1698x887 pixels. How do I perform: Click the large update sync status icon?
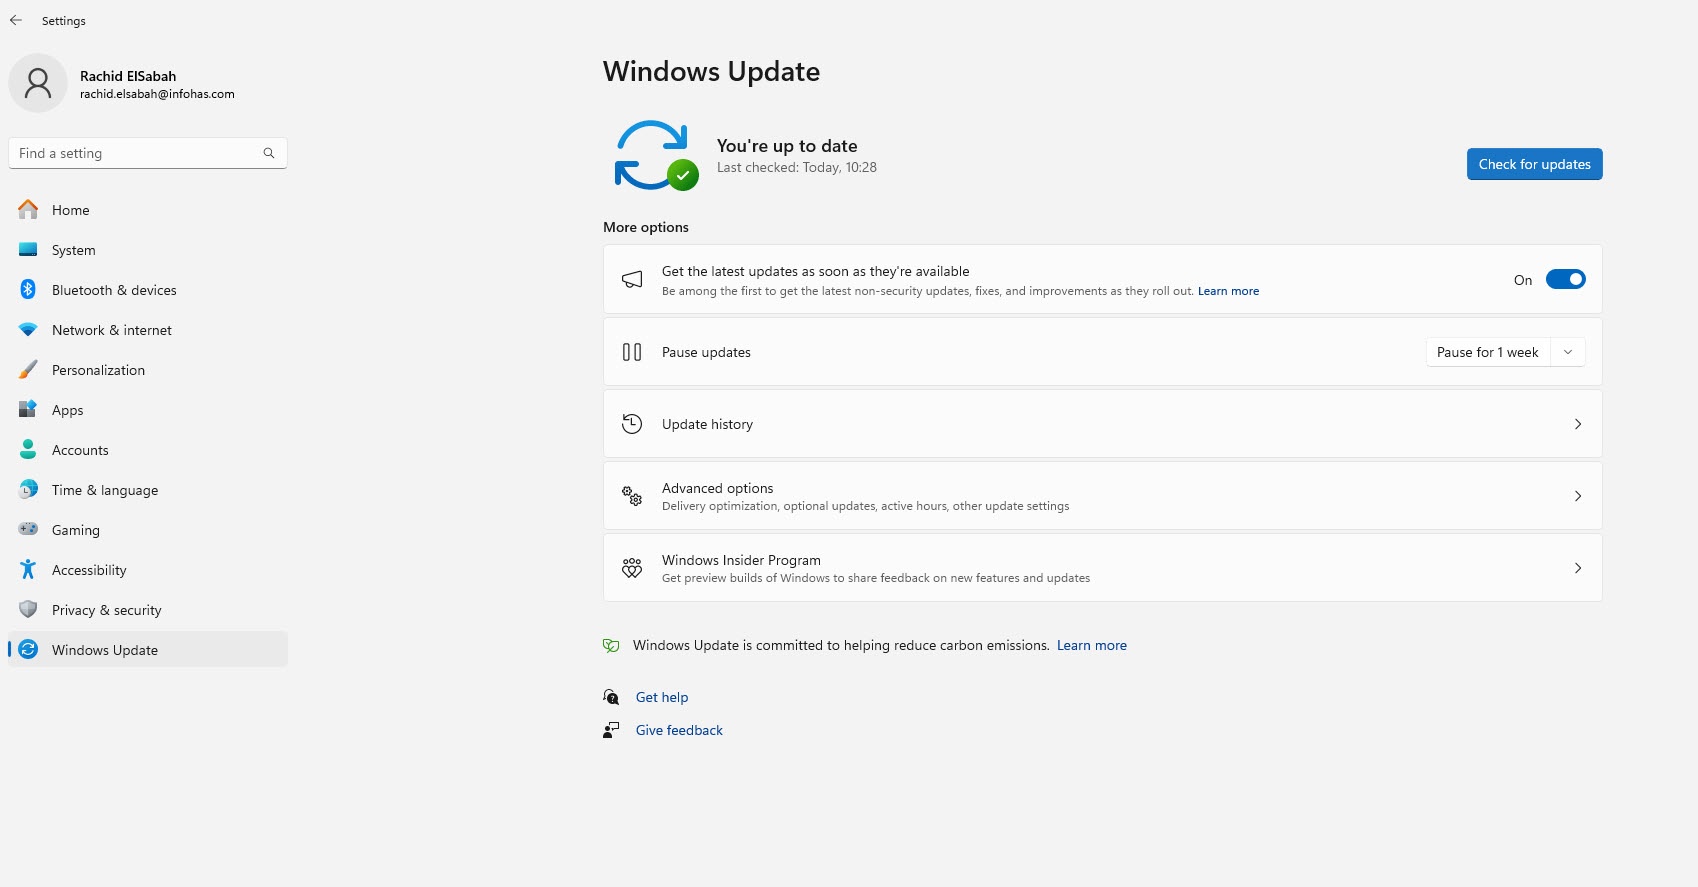[x=656, y=155]
